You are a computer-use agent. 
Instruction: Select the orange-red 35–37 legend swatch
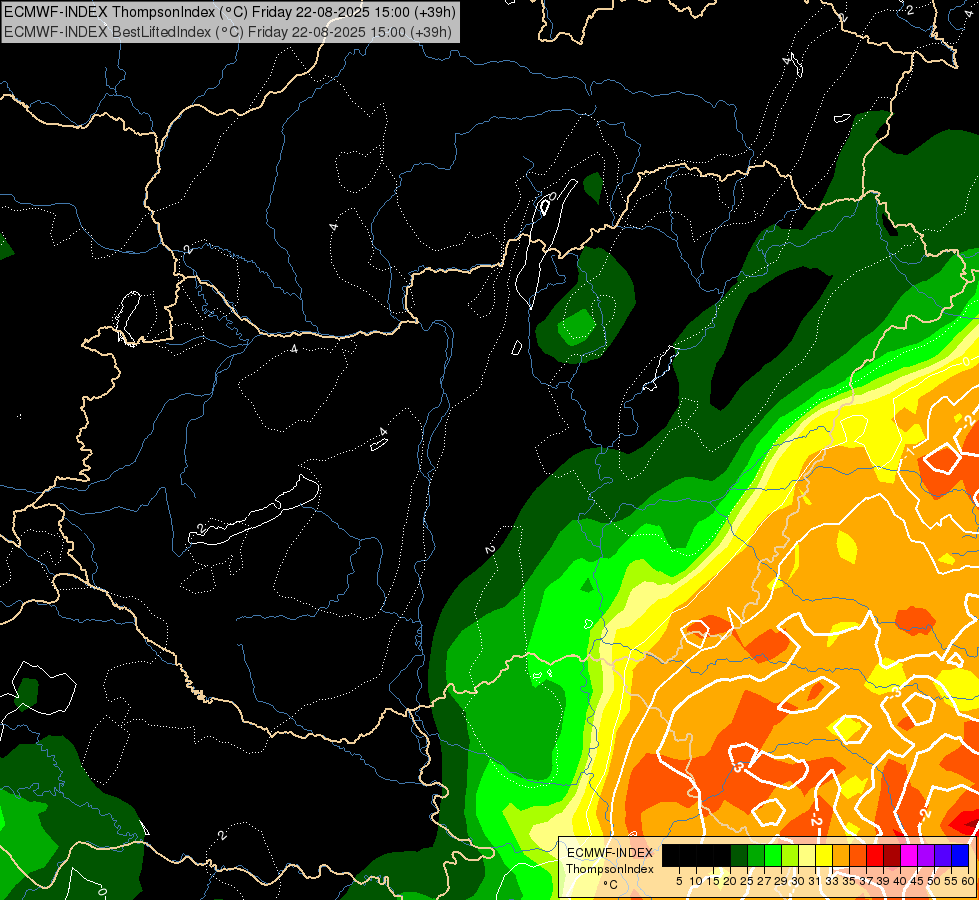858,855
